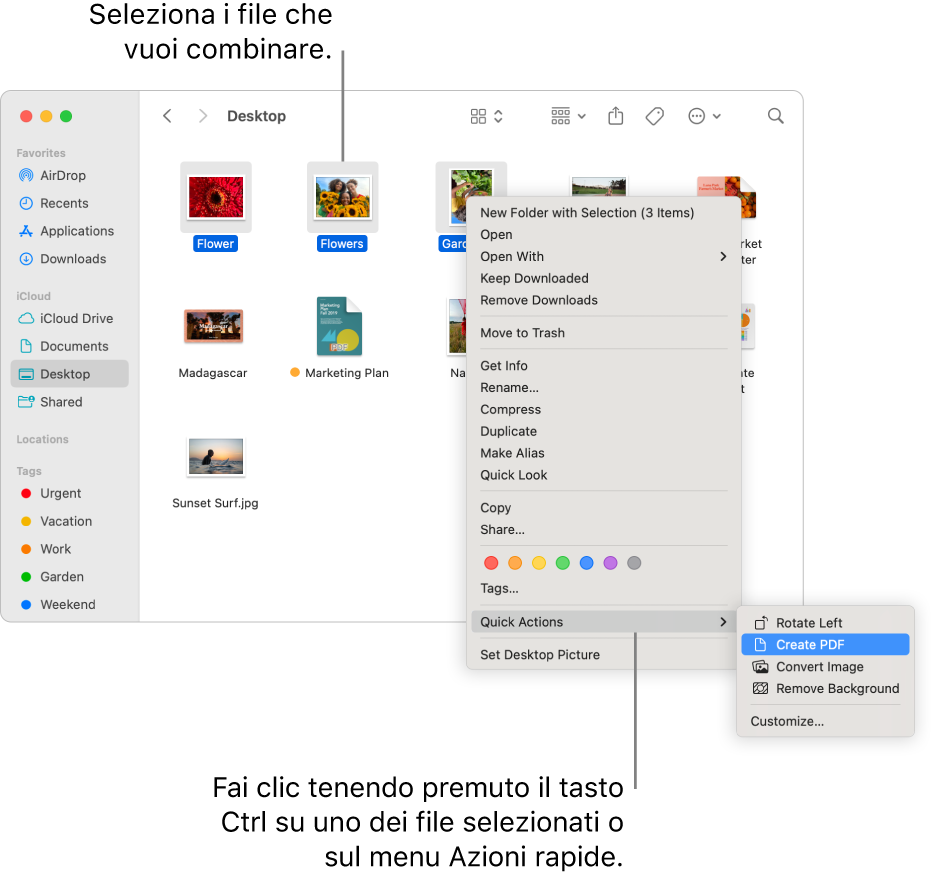Open the More actions ellipsis menu

[x=704, y=116]
